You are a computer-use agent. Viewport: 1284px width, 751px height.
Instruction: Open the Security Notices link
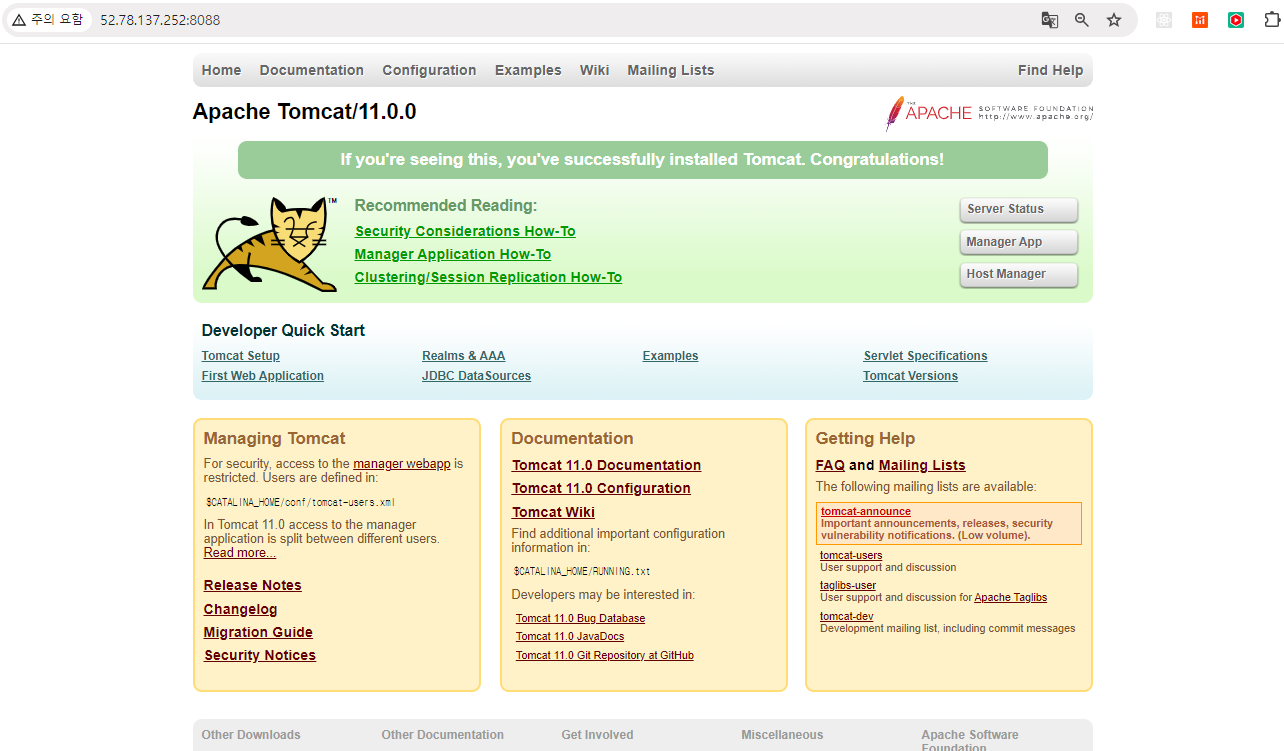[260, 655]
